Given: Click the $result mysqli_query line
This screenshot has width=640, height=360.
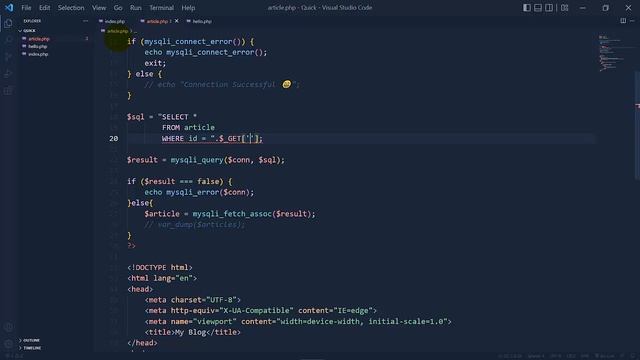Looking at the screenshot, I should click(206, 160).
